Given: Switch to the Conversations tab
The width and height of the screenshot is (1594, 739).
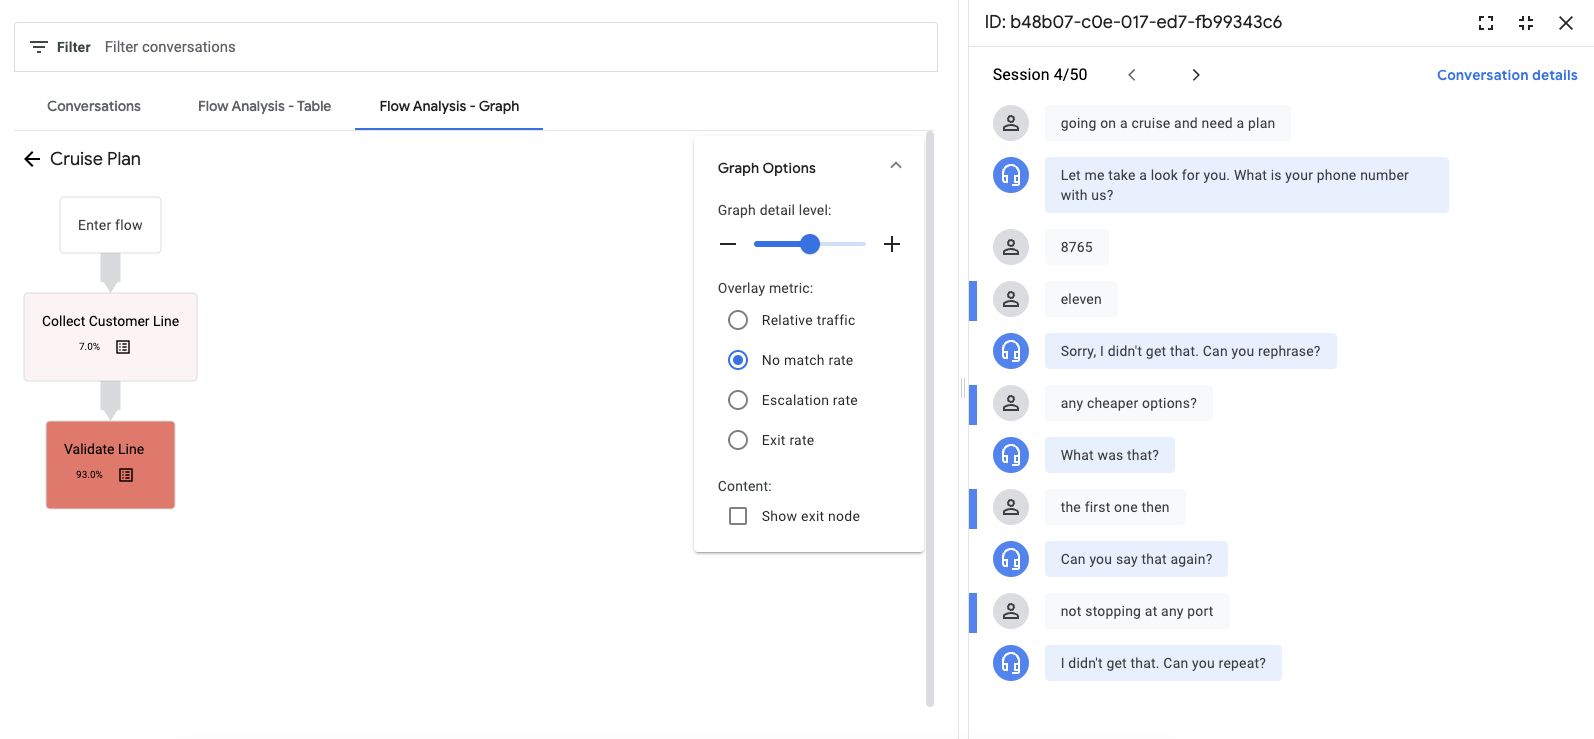Looking at the screenshot, I should [x=94, y=106].
